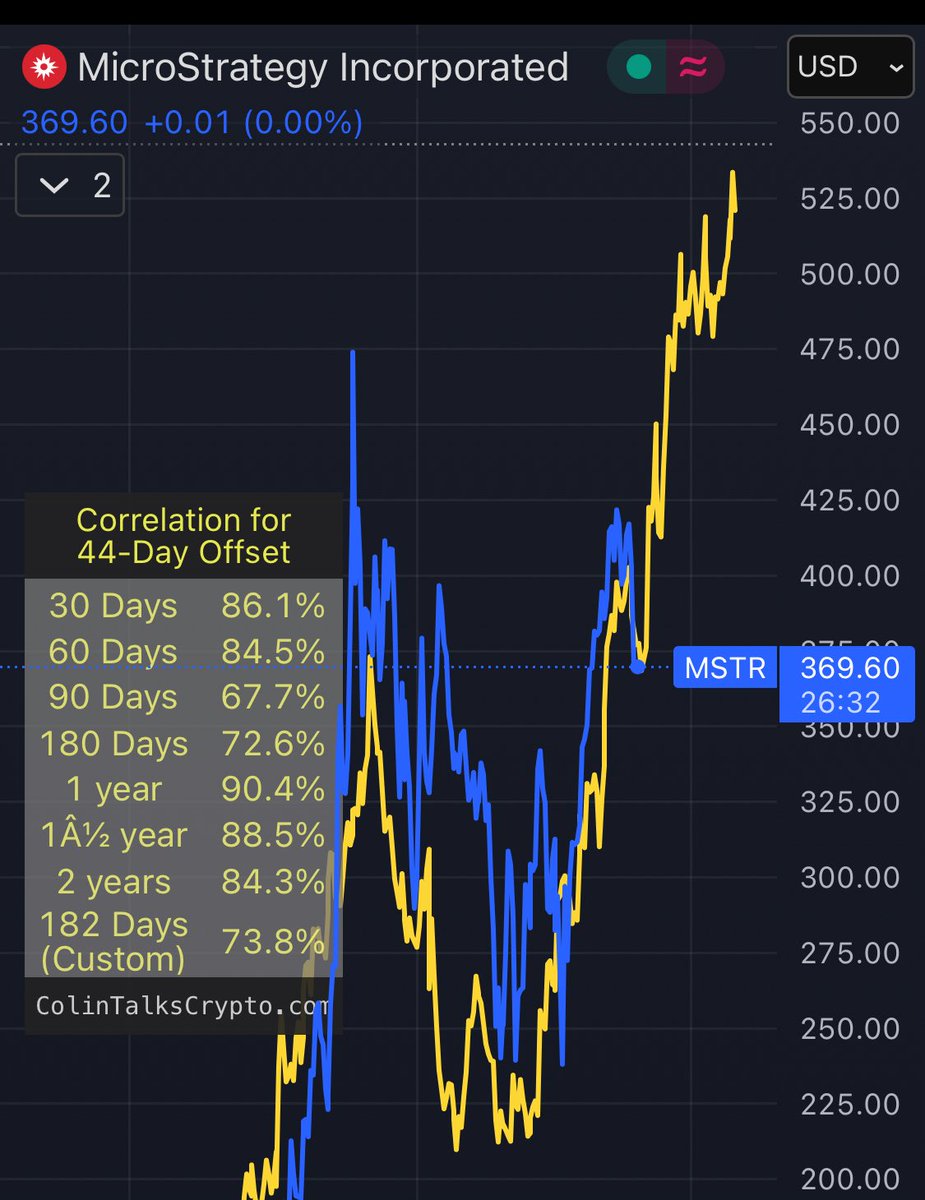The height and width of the screenshot is (1200, 925).
Task: Open the USD currency dropdown
Action: point(851,67)
